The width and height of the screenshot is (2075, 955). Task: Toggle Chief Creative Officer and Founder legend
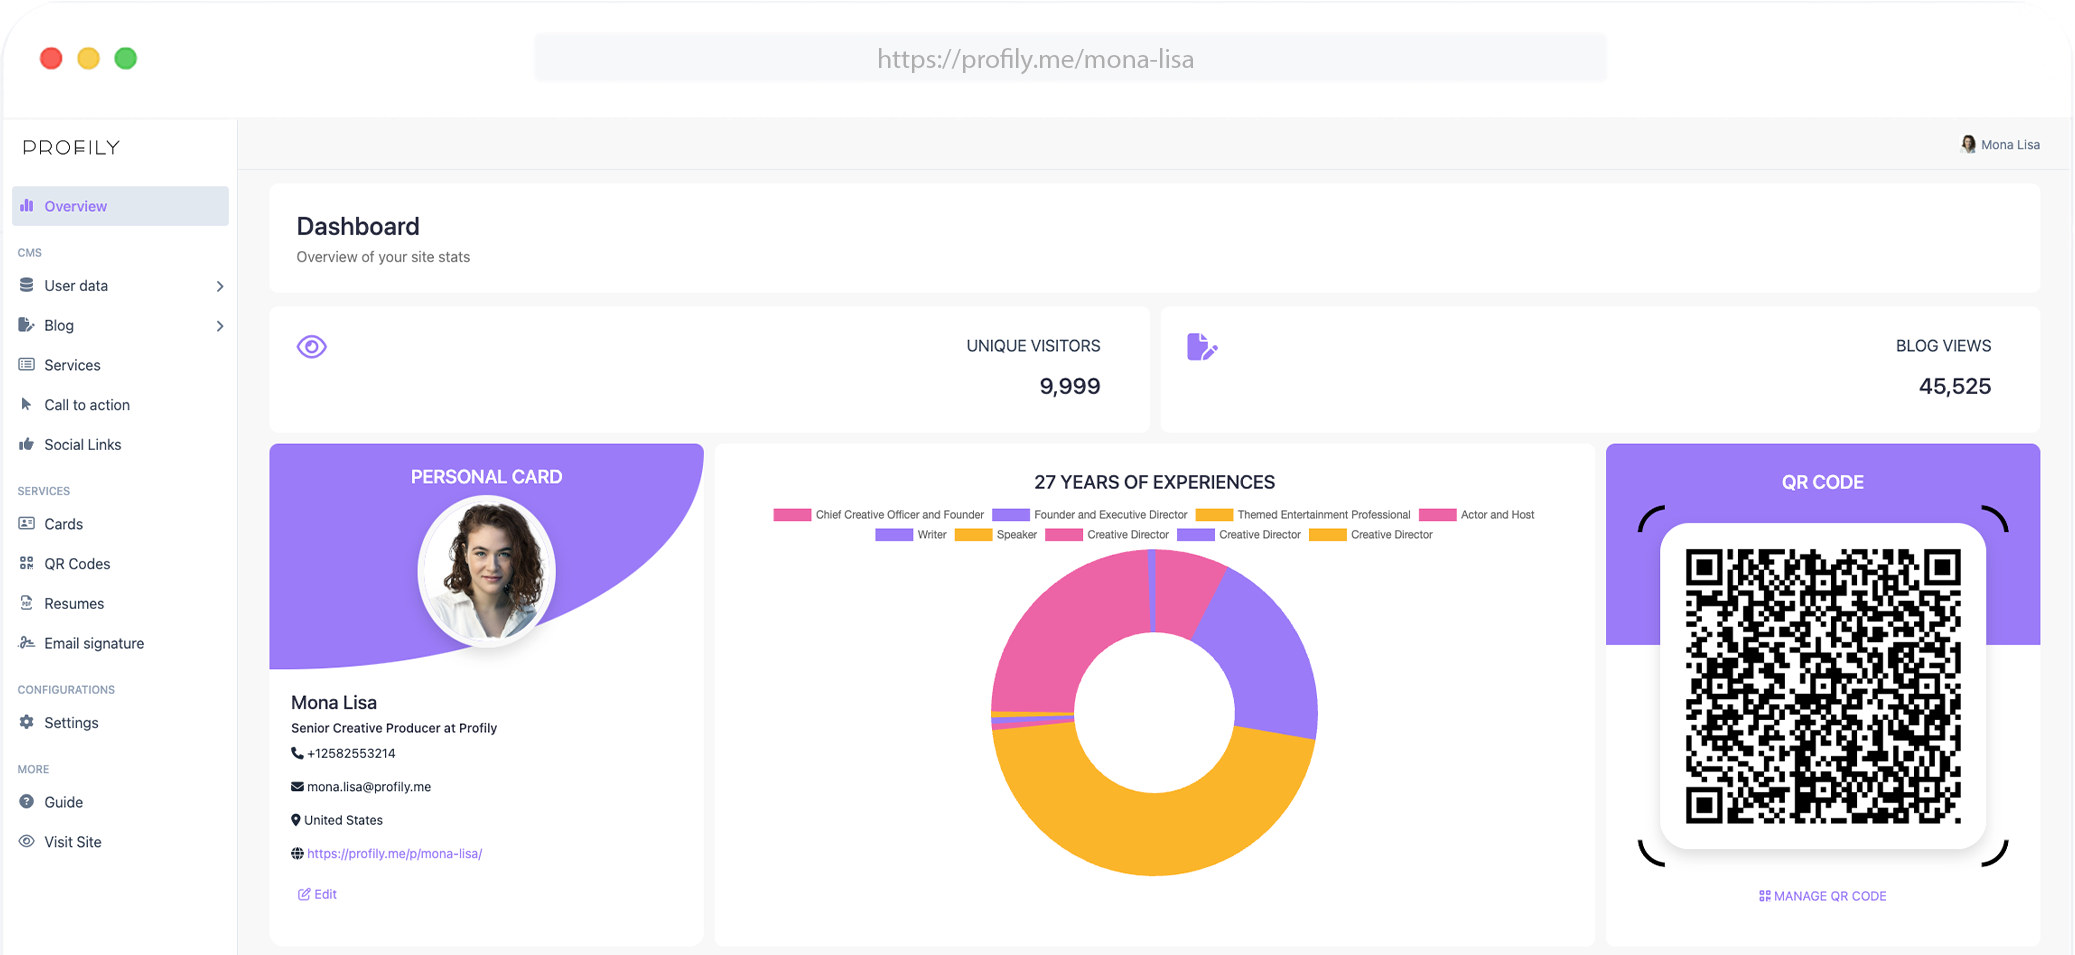[879, 515]
